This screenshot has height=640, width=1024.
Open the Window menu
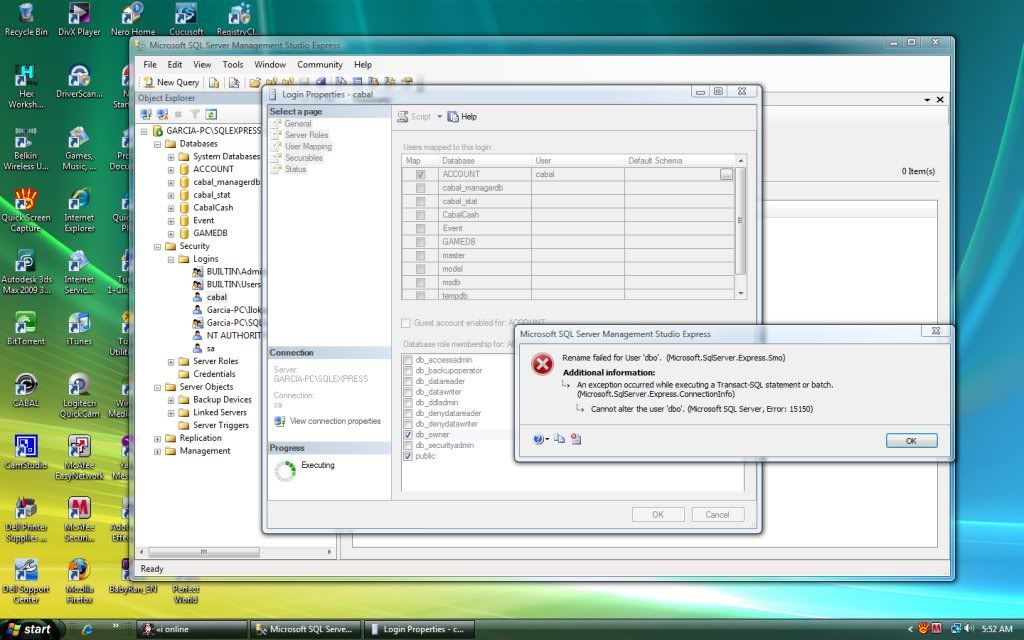(x=270, y=65)
